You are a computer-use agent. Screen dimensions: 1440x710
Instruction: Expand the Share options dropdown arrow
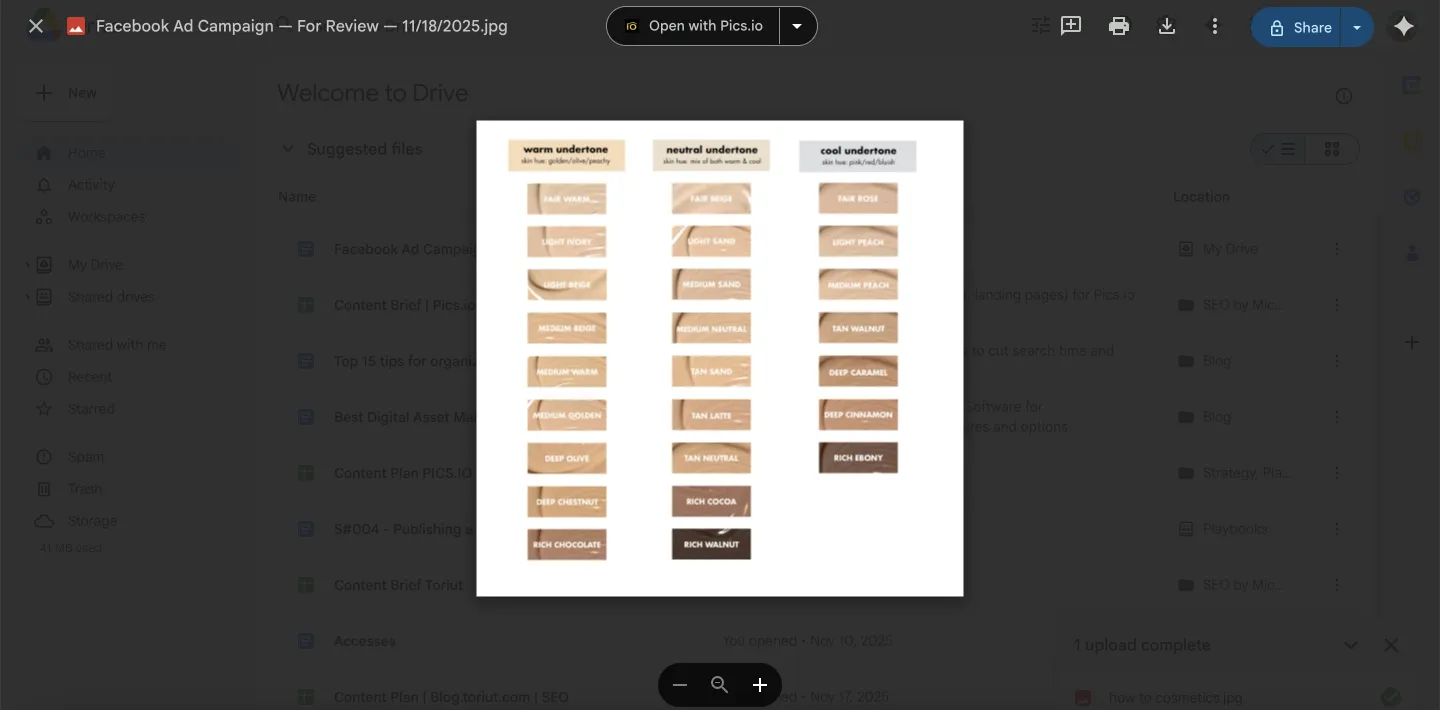pos(1357,27)
